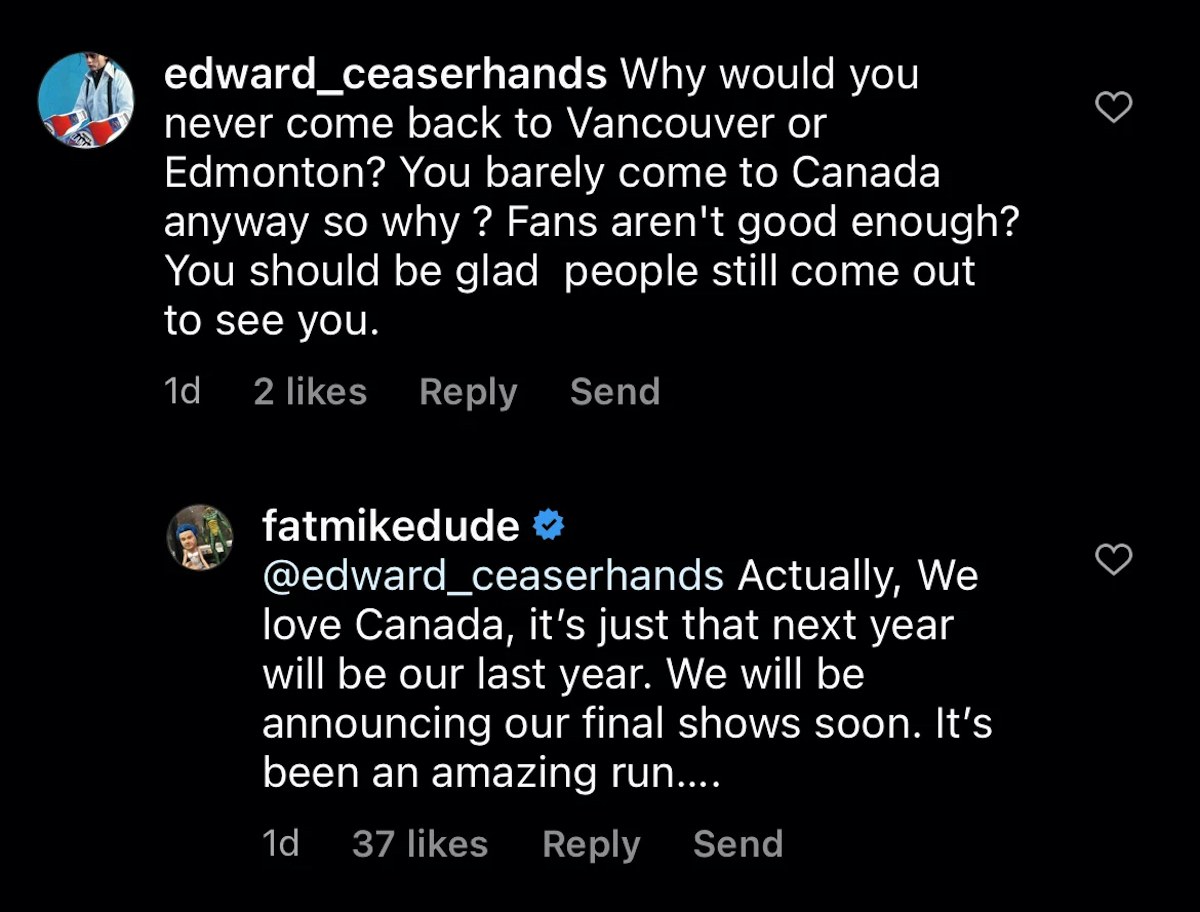
Task: Click the 'Fans aren't good enough?' comment text
Action: (x=762, y=222)
